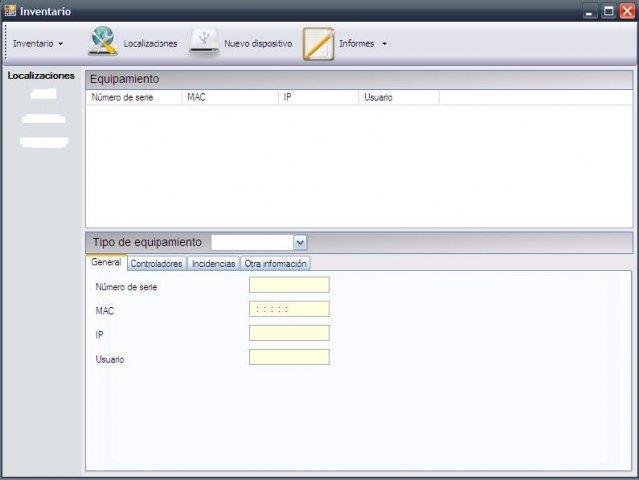Focus the Número de serie input field

click(289, 285)
